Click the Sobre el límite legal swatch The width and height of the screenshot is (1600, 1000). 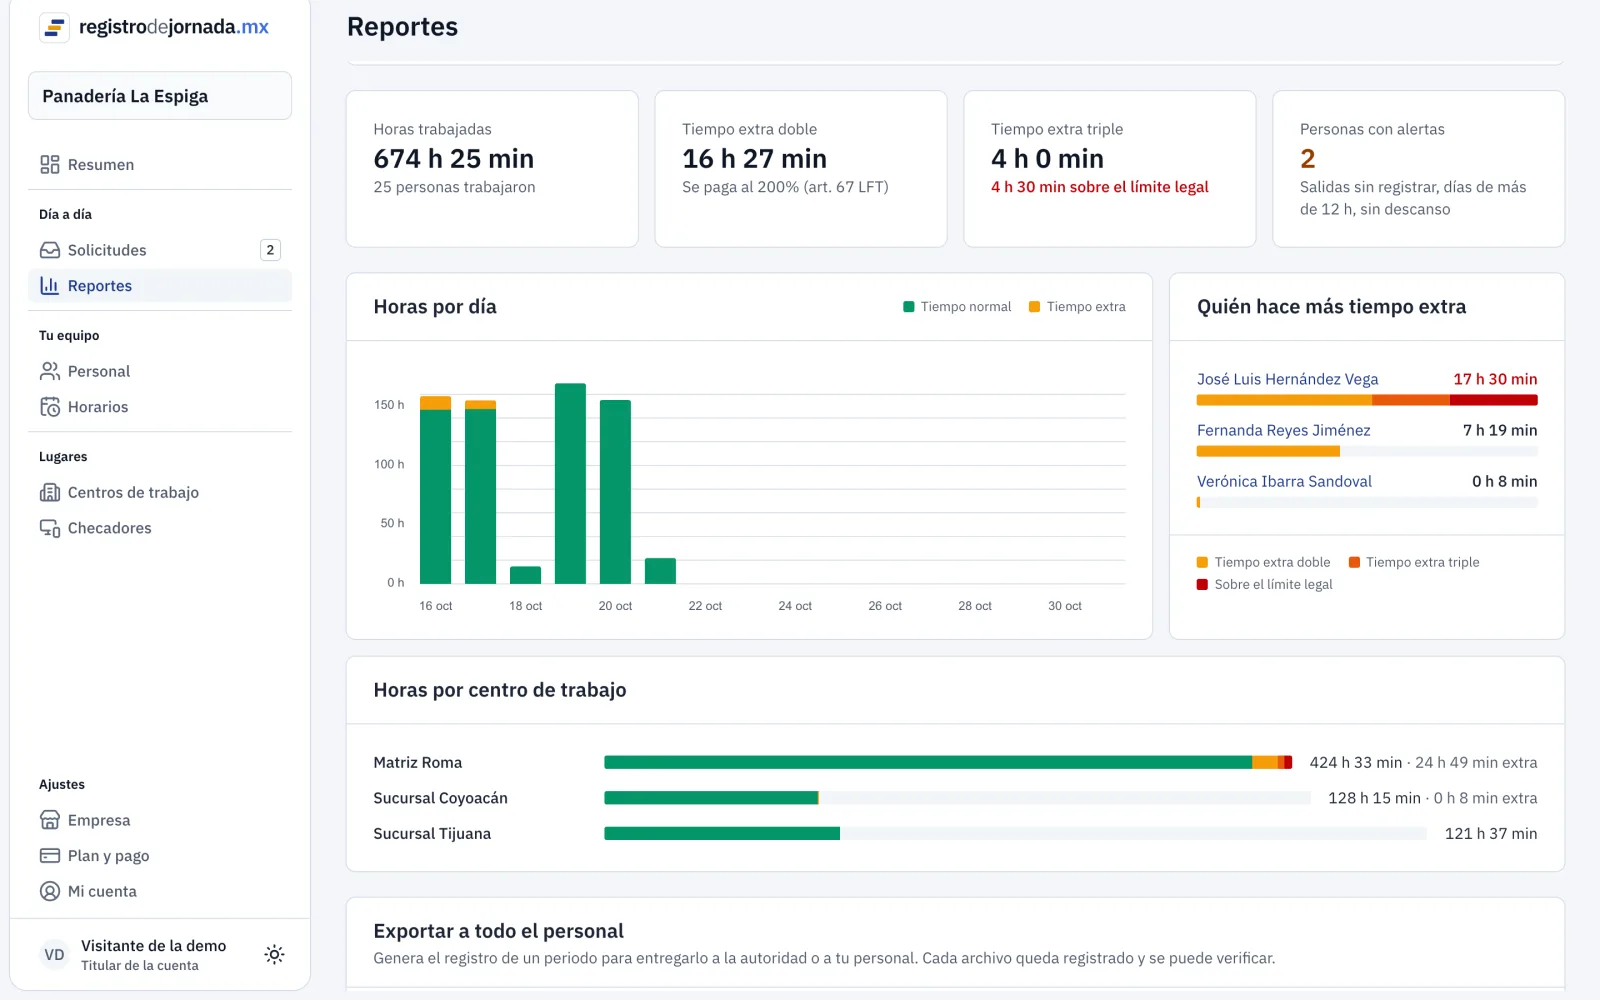(1203, 585)
